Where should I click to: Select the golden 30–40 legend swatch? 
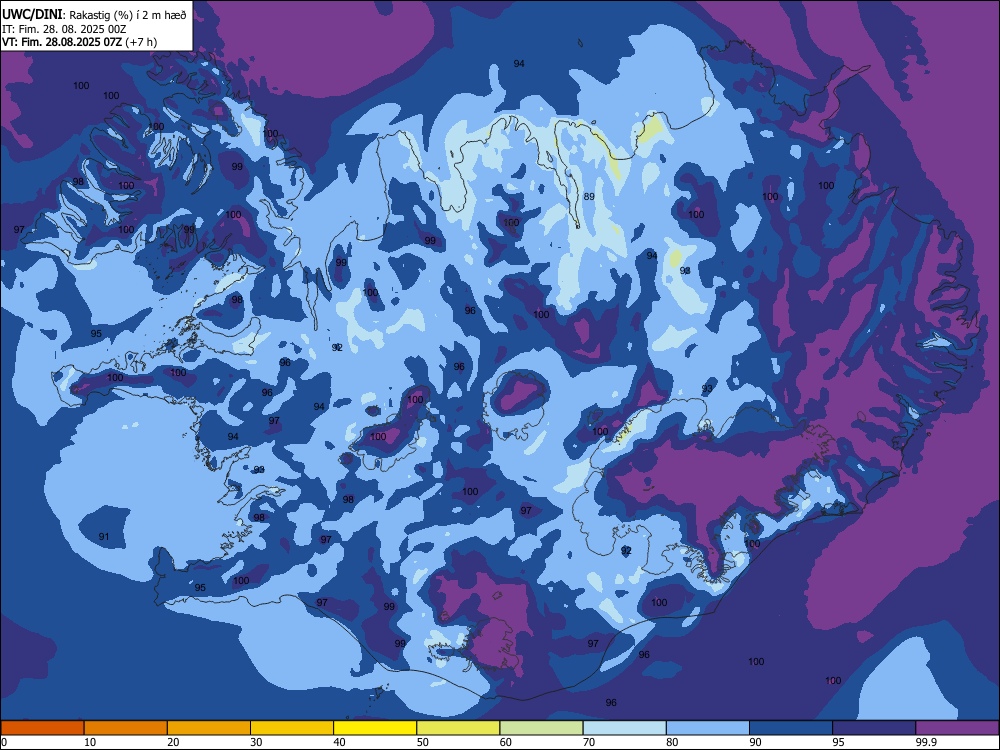(292, 728)
